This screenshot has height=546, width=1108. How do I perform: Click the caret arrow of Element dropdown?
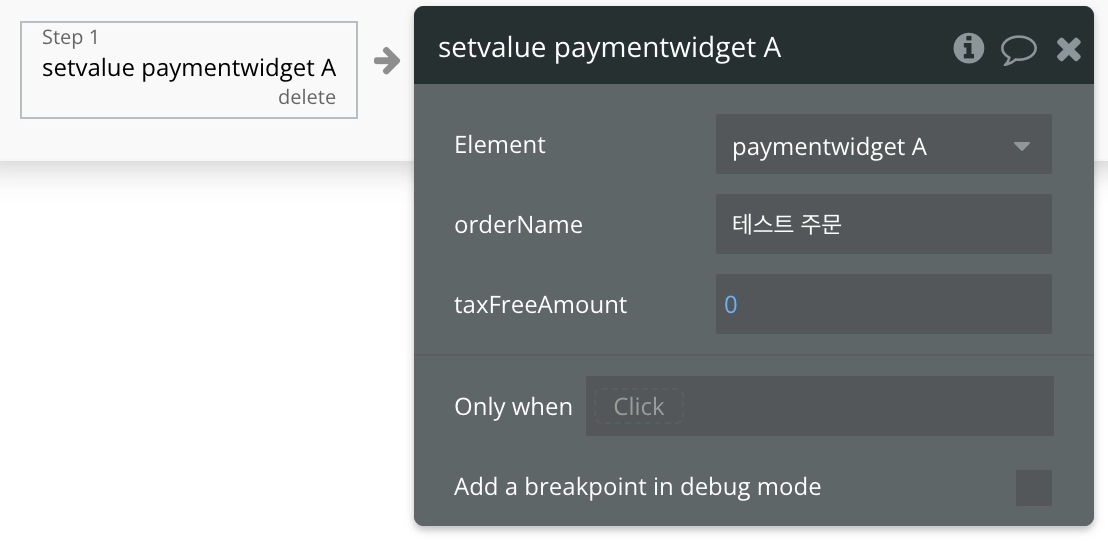pos(1021,146)
